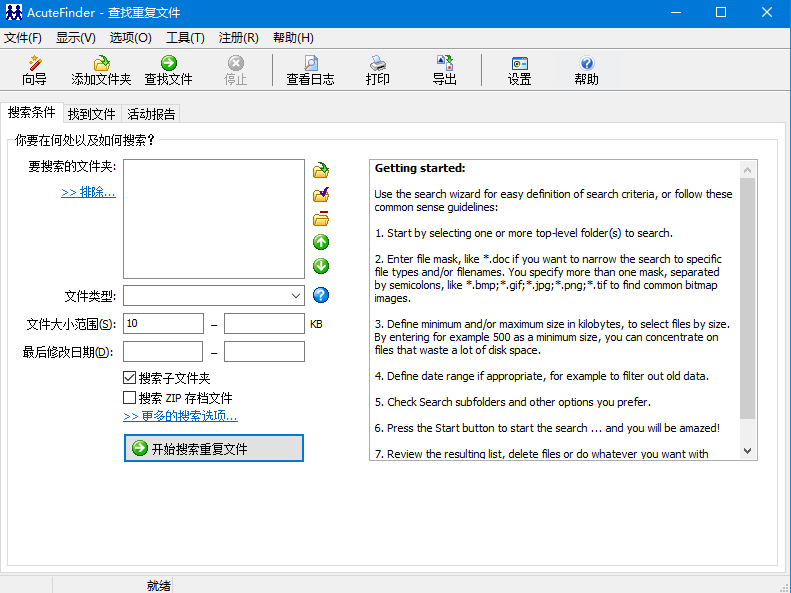This screenshot has width=791, height=593.
Task: Click the end date field of 最后修改日期
Action: (x=264, y=351)
